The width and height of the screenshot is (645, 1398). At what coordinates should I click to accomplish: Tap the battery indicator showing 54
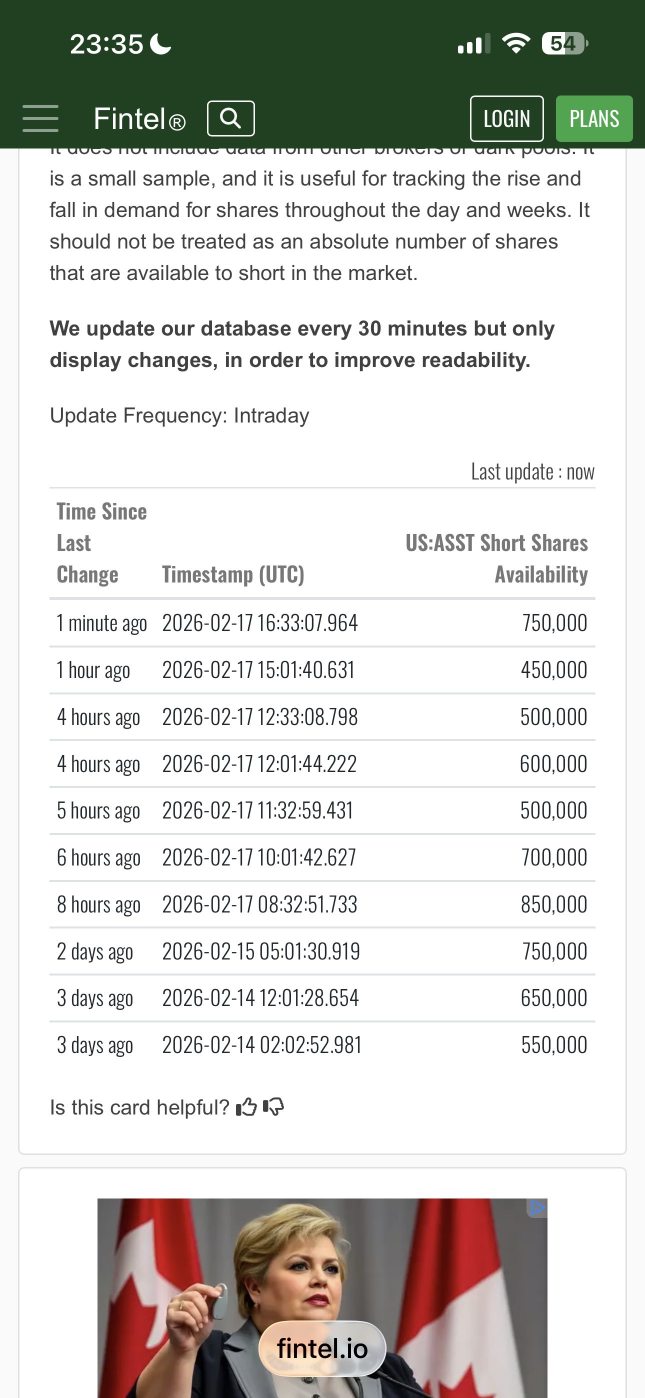[x=564, y=43]
